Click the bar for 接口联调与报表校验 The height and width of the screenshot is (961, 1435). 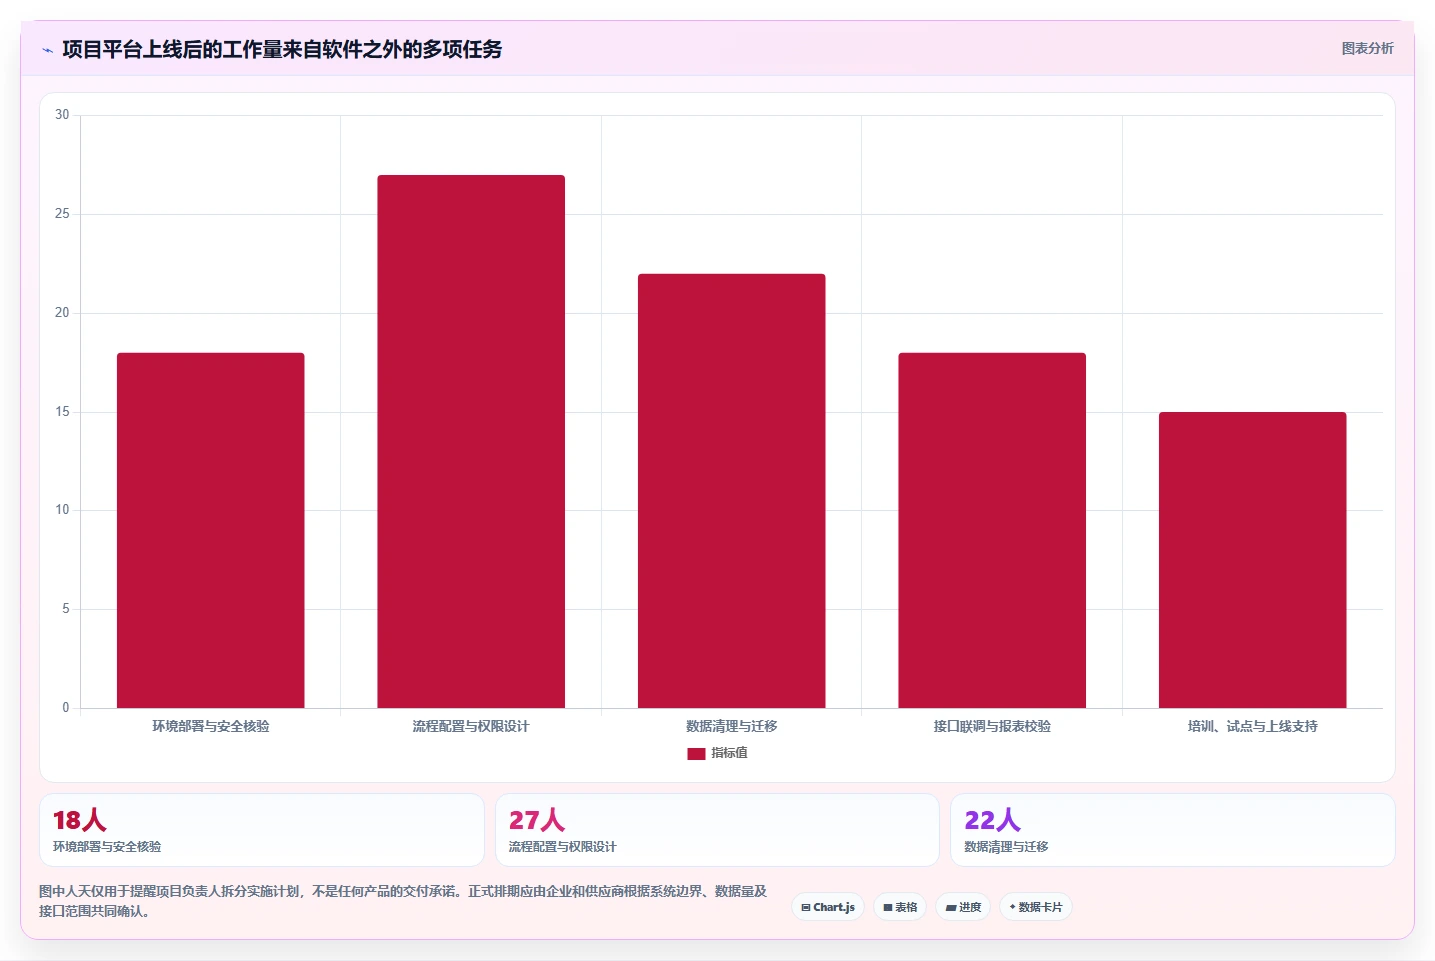point(992,530)
